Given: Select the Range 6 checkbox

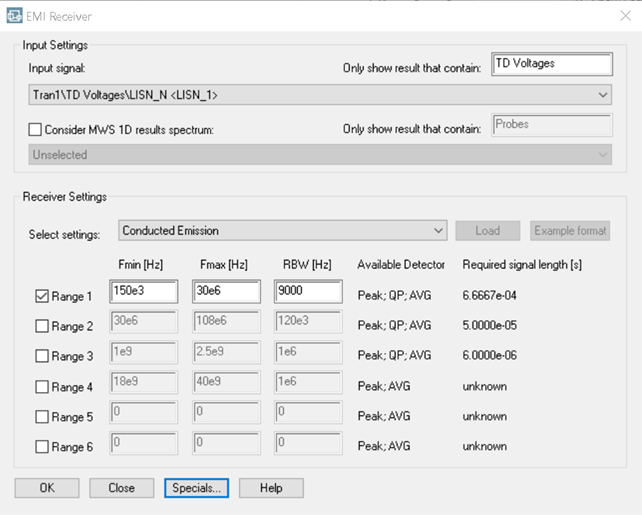Looking at the screenshot, I should tap(42, 446).
